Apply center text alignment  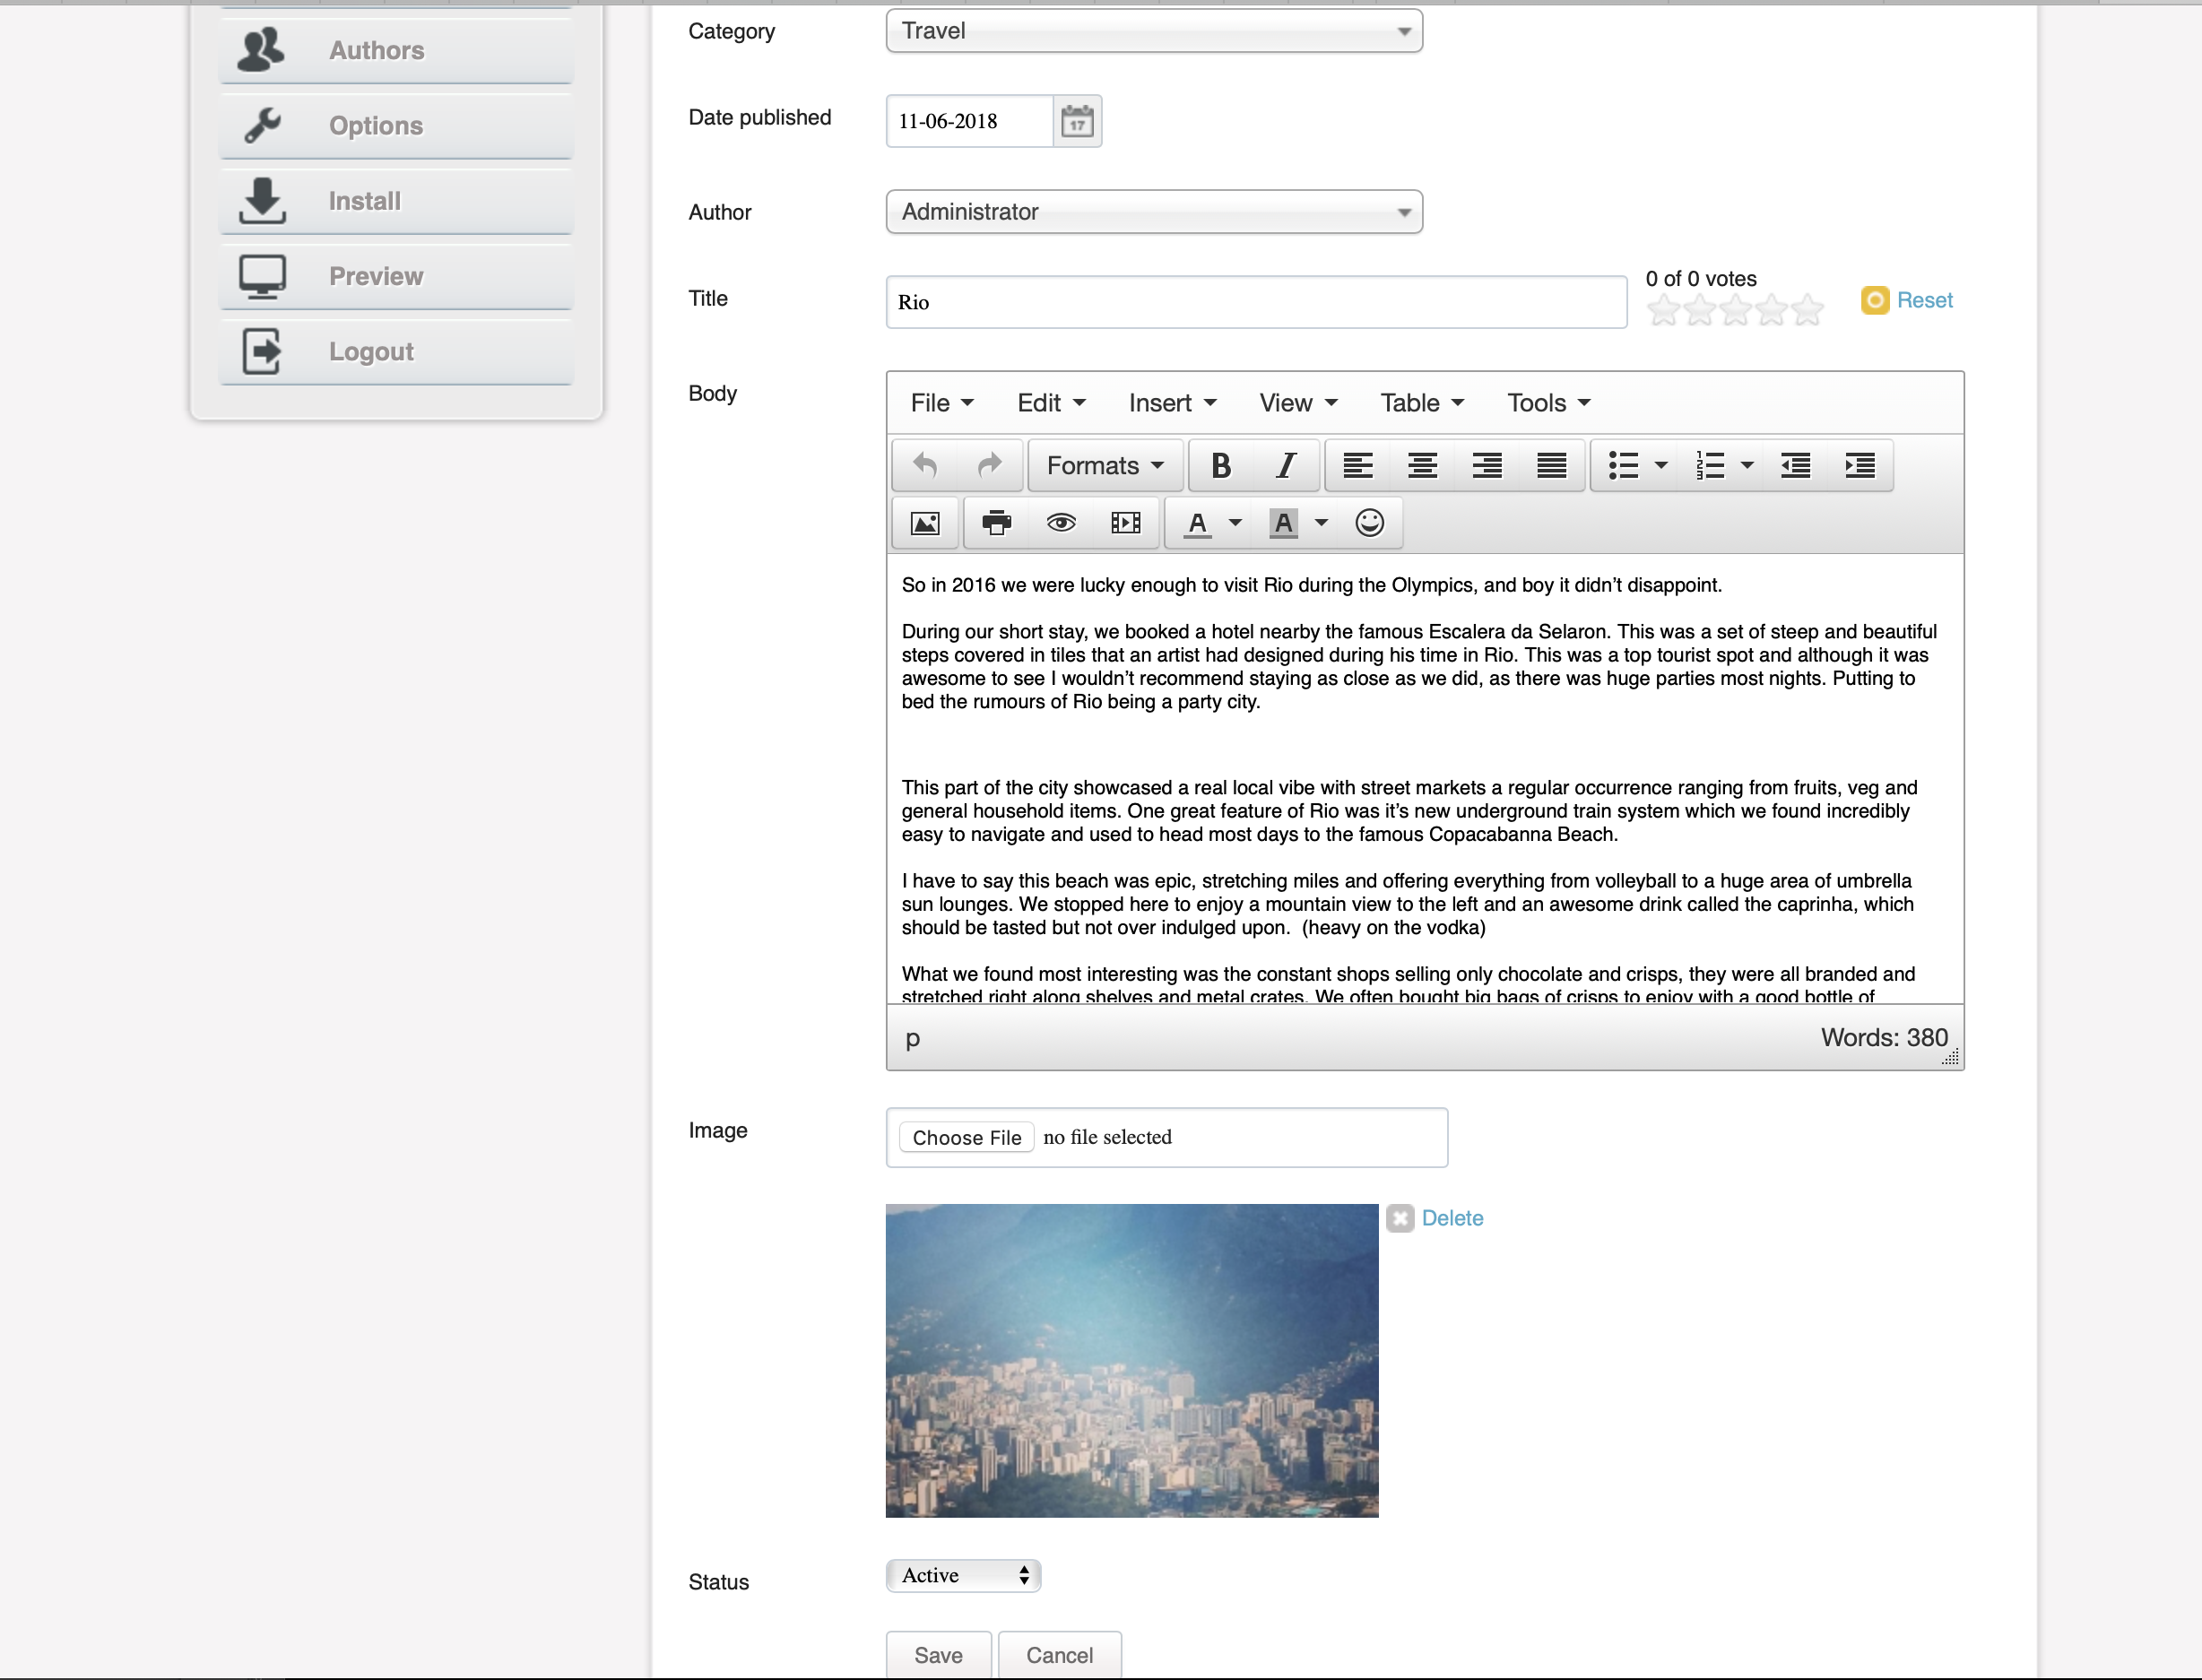click(1422, 466)
